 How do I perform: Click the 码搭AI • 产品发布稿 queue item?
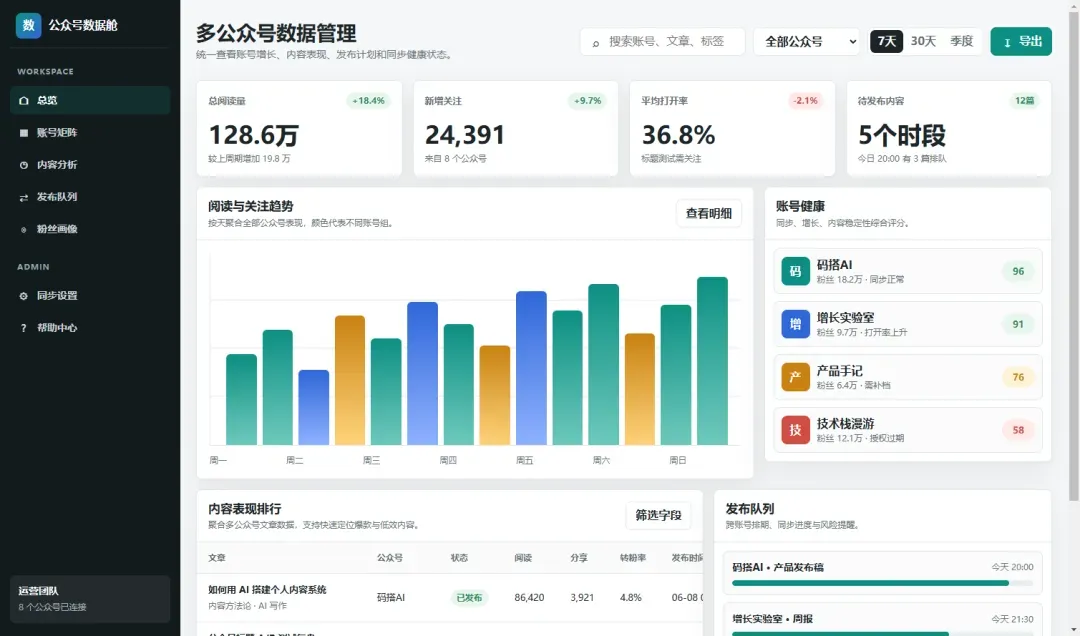tap(882, 573)
